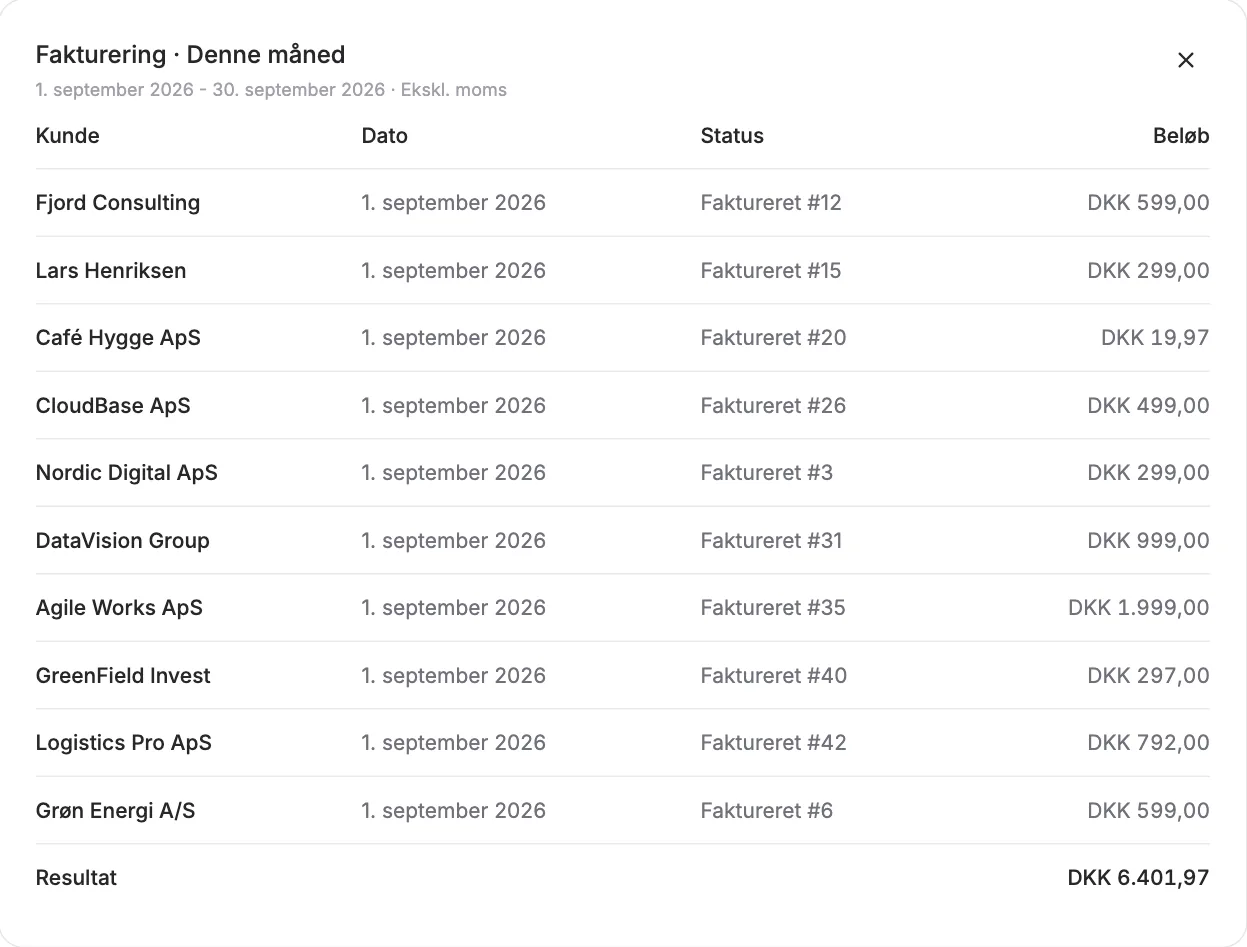Open the GreenField Invest customer
Viewport: 1247px width, 947px height.
(123, 676)
